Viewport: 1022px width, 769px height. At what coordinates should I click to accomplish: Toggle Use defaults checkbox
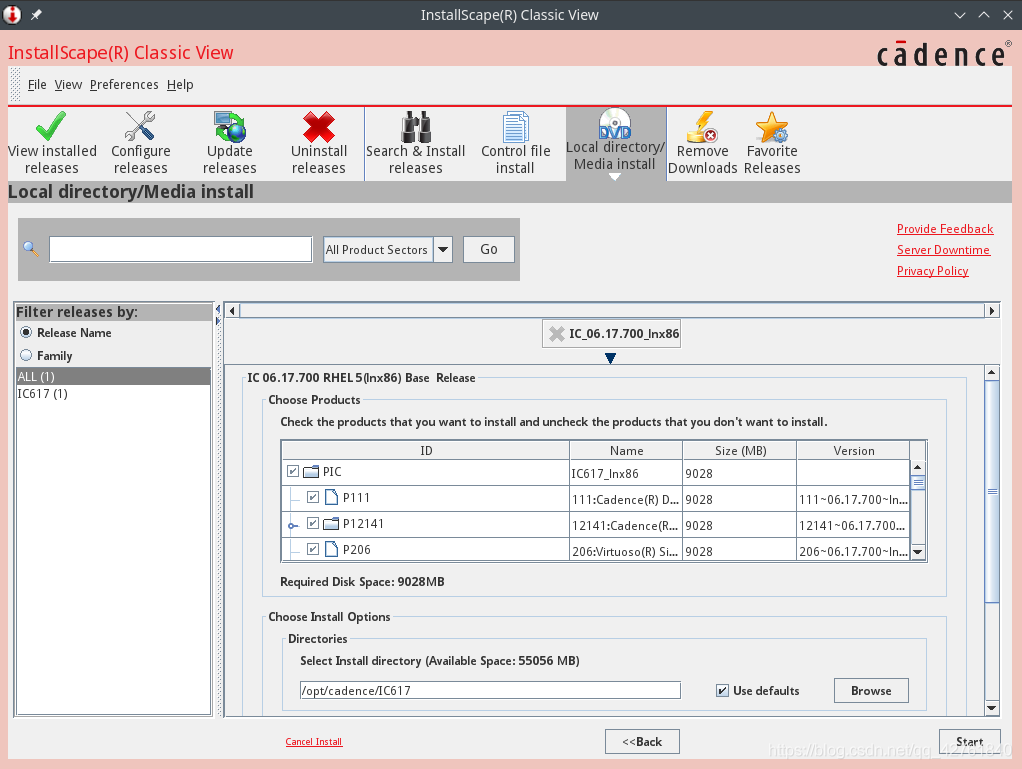(722, 691)
